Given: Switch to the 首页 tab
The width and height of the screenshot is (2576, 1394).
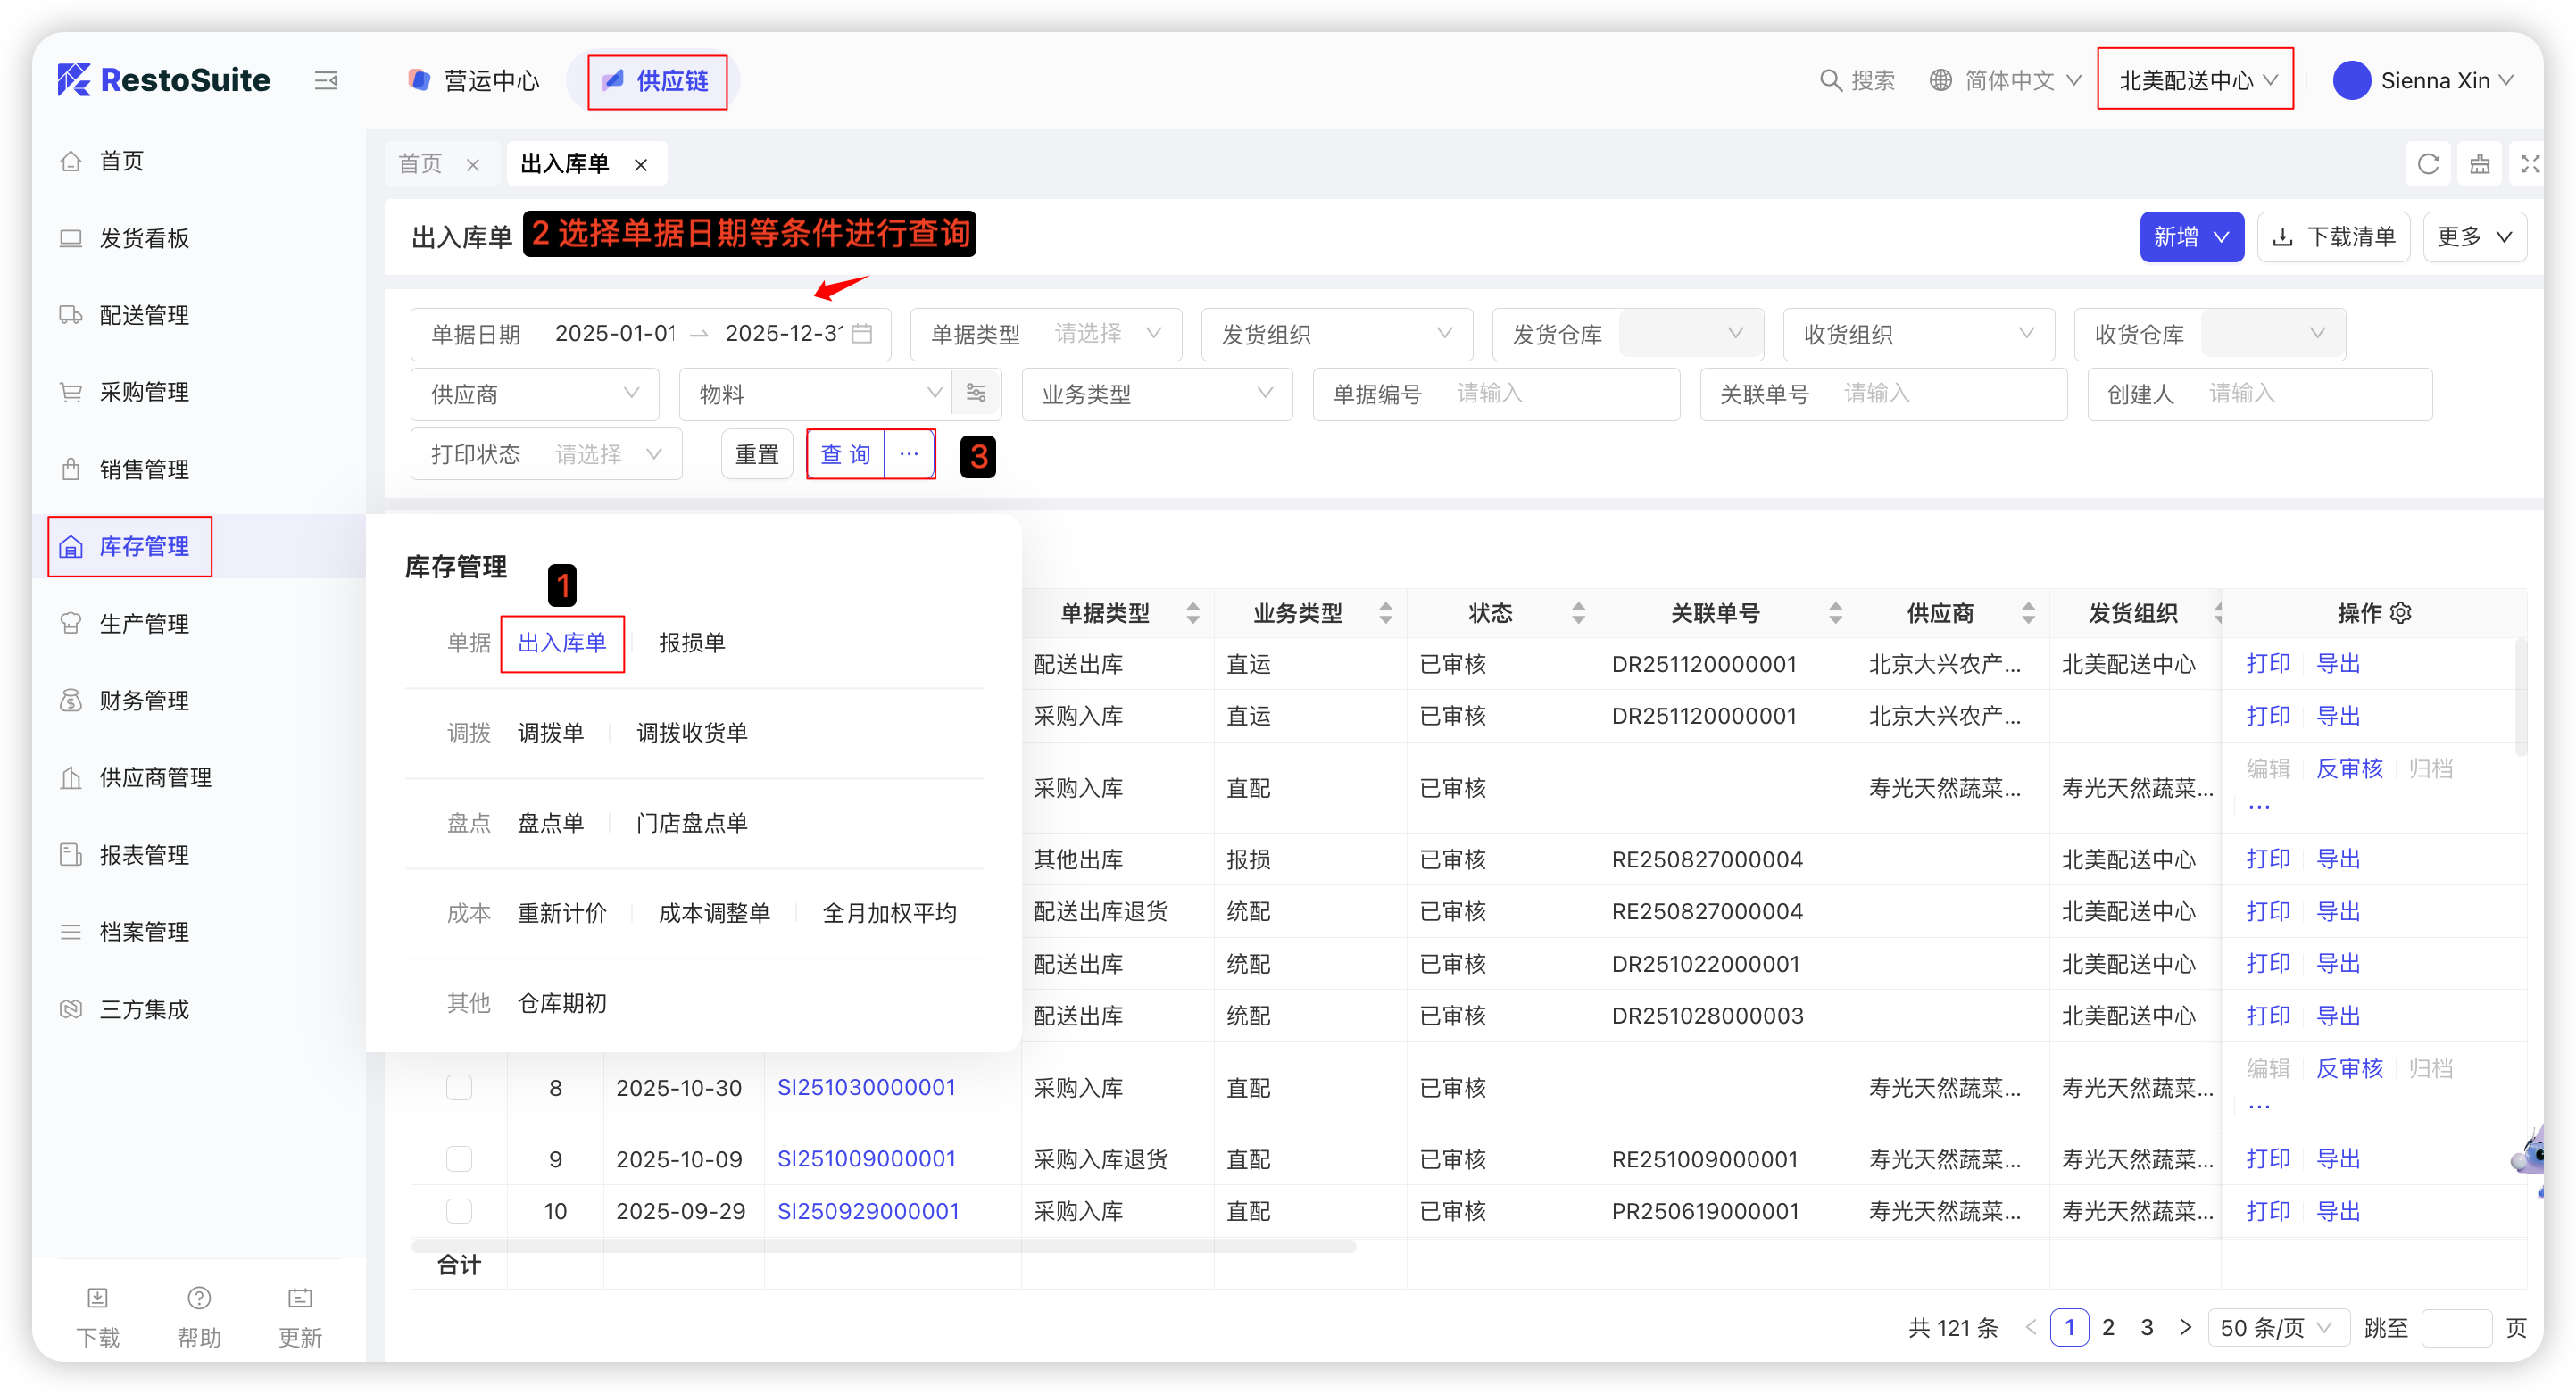Looking at the screenshot, I should (x=420, y=164).
